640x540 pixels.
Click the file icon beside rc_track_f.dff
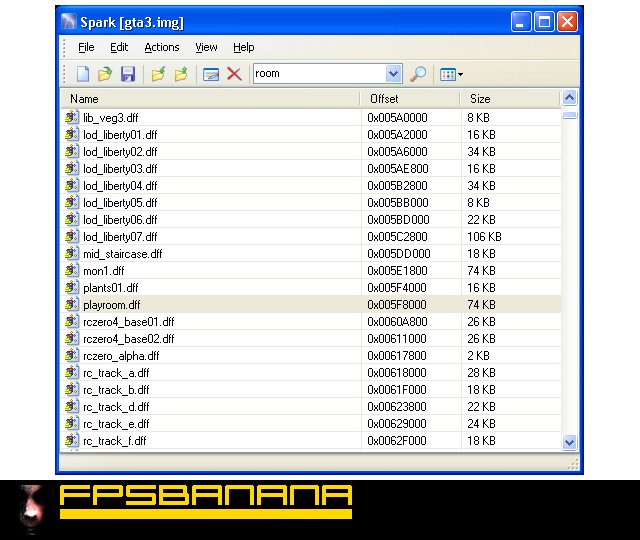point(72,440)
